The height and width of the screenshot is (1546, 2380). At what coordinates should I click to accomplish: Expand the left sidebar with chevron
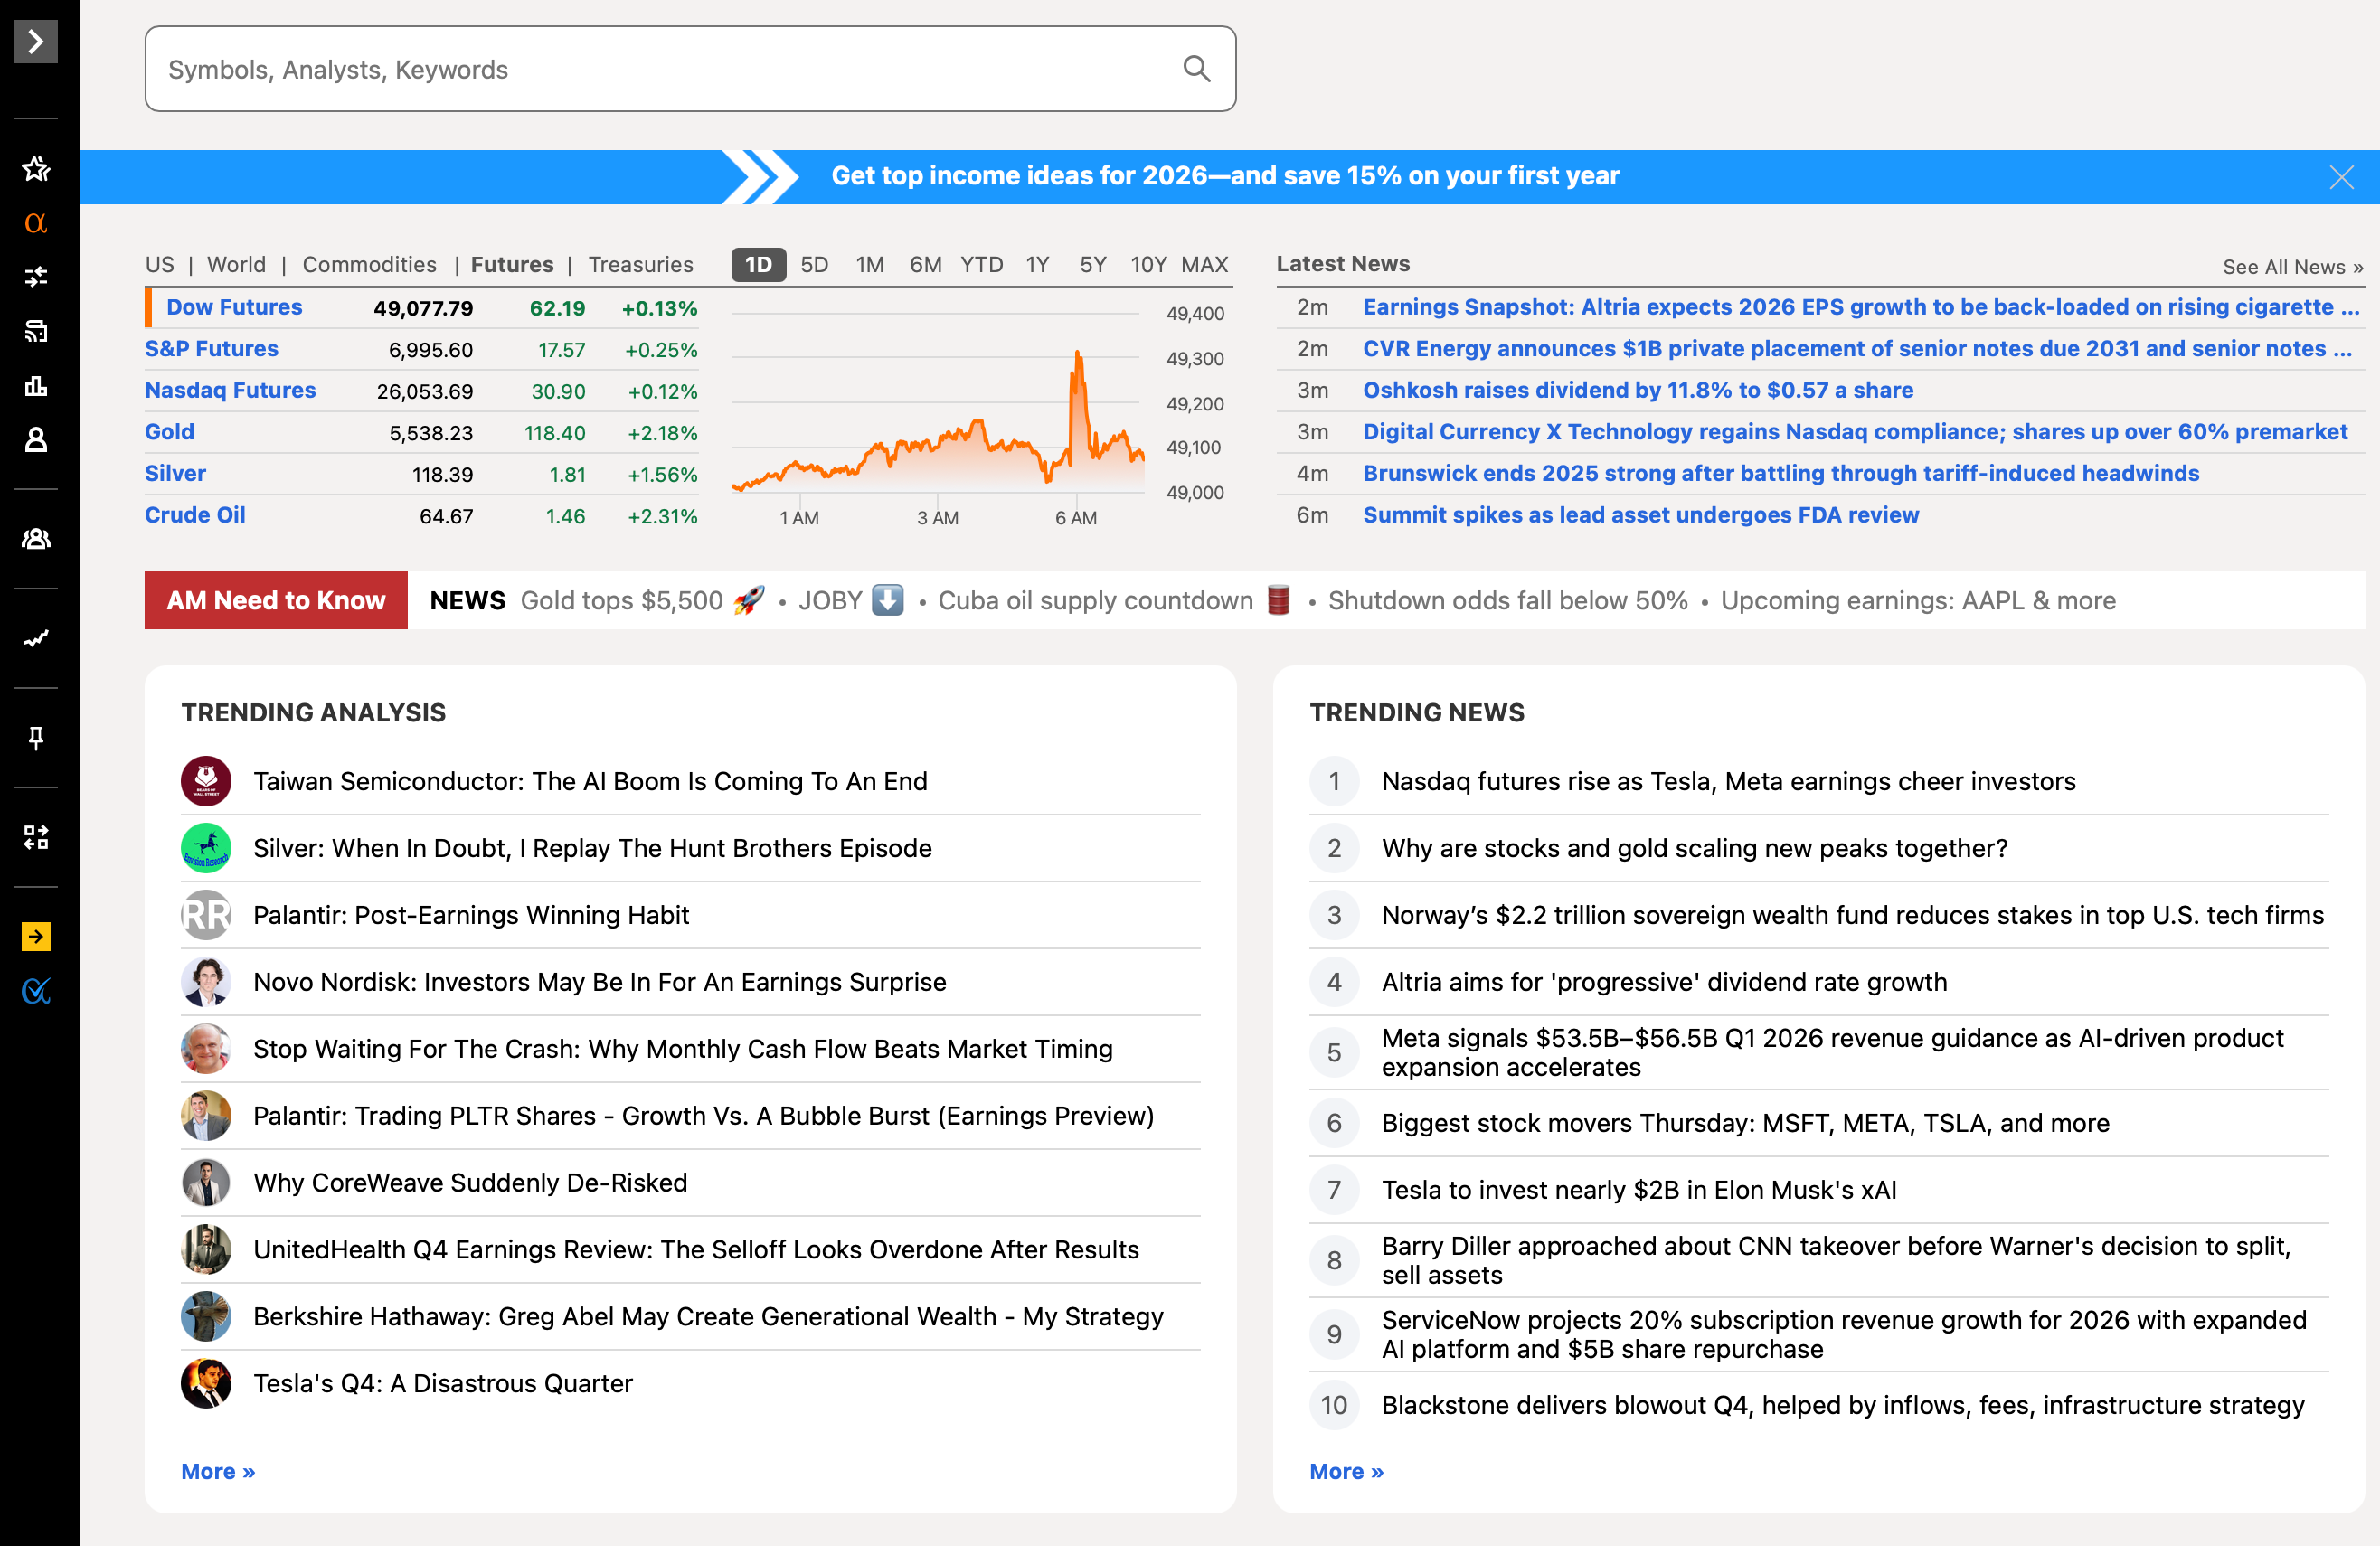pos(36,42)
